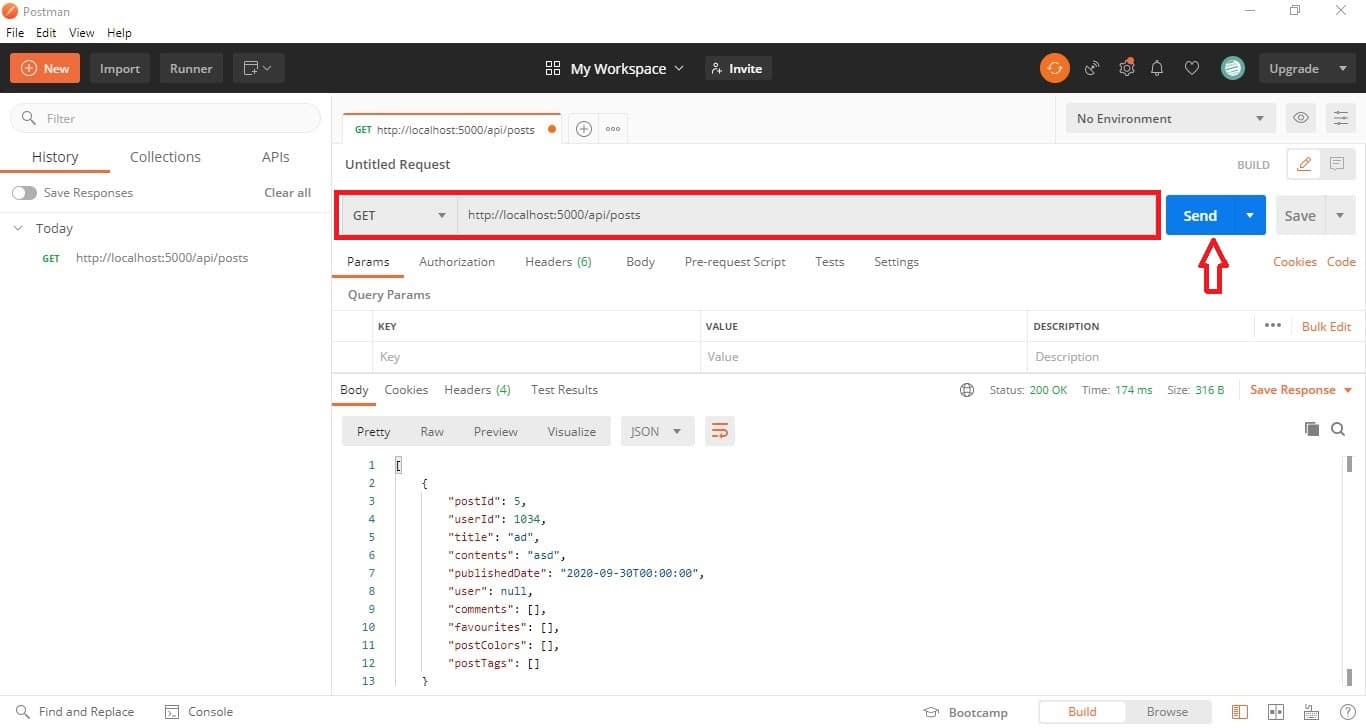Click the blue Send button
The height and width of the screenshot is (728, 1366).
click(1200, 215)
